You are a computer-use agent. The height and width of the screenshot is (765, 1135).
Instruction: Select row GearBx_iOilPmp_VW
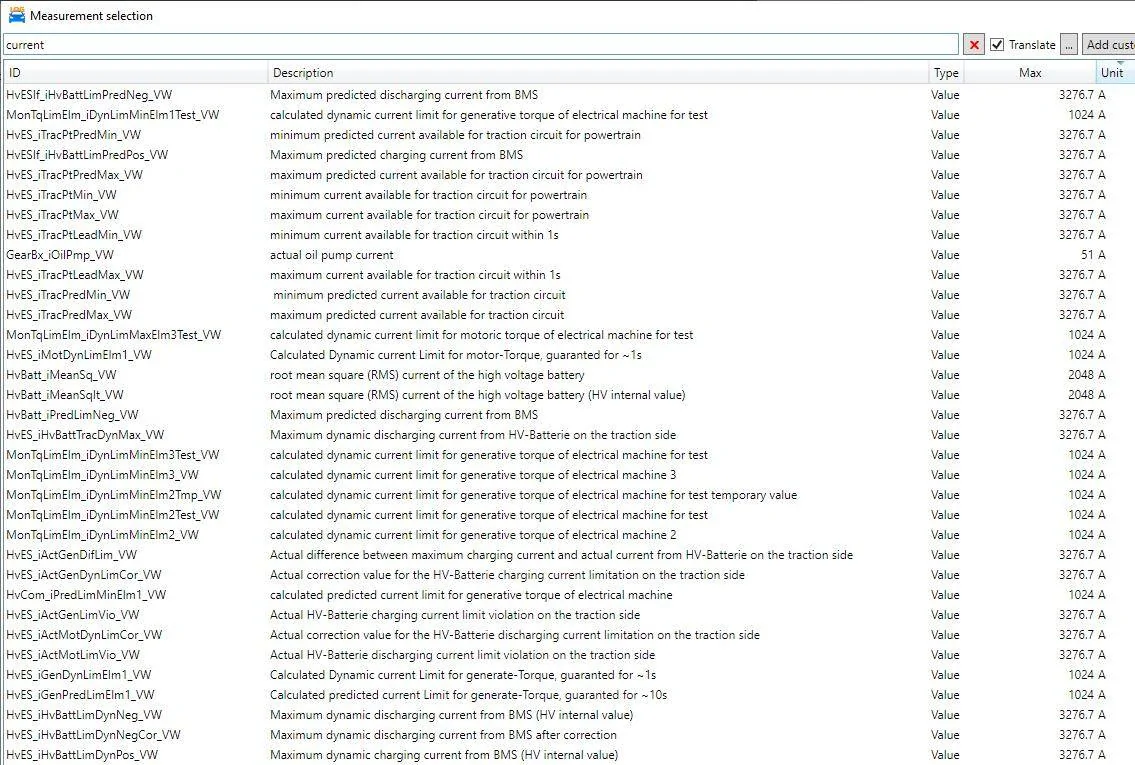(568, 255)
